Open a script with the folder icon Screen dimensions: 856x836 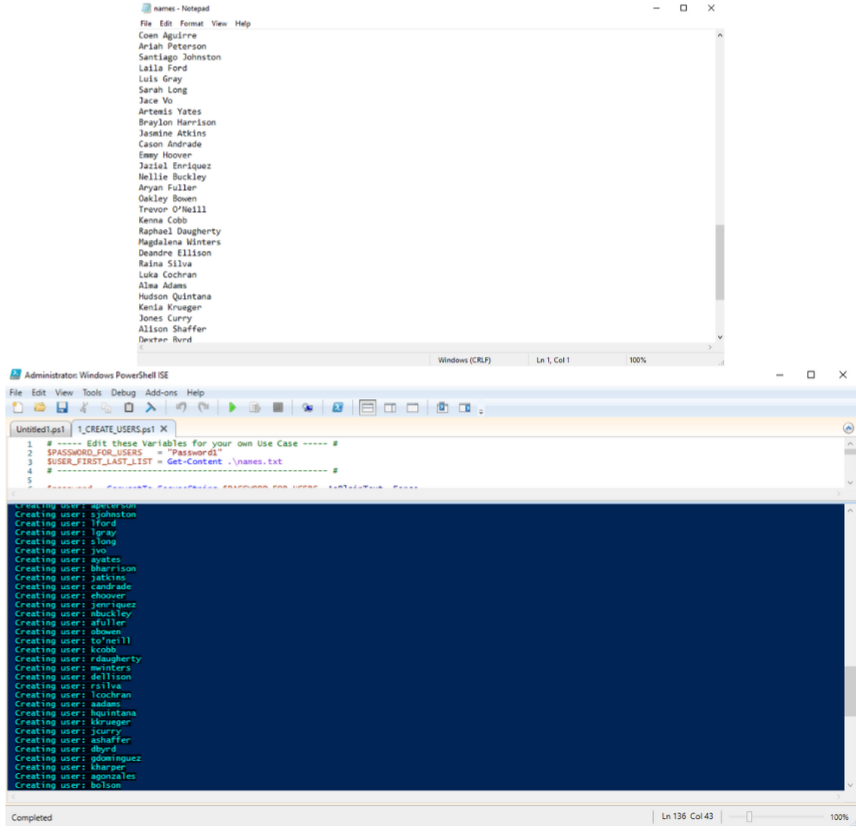point(40,408)
